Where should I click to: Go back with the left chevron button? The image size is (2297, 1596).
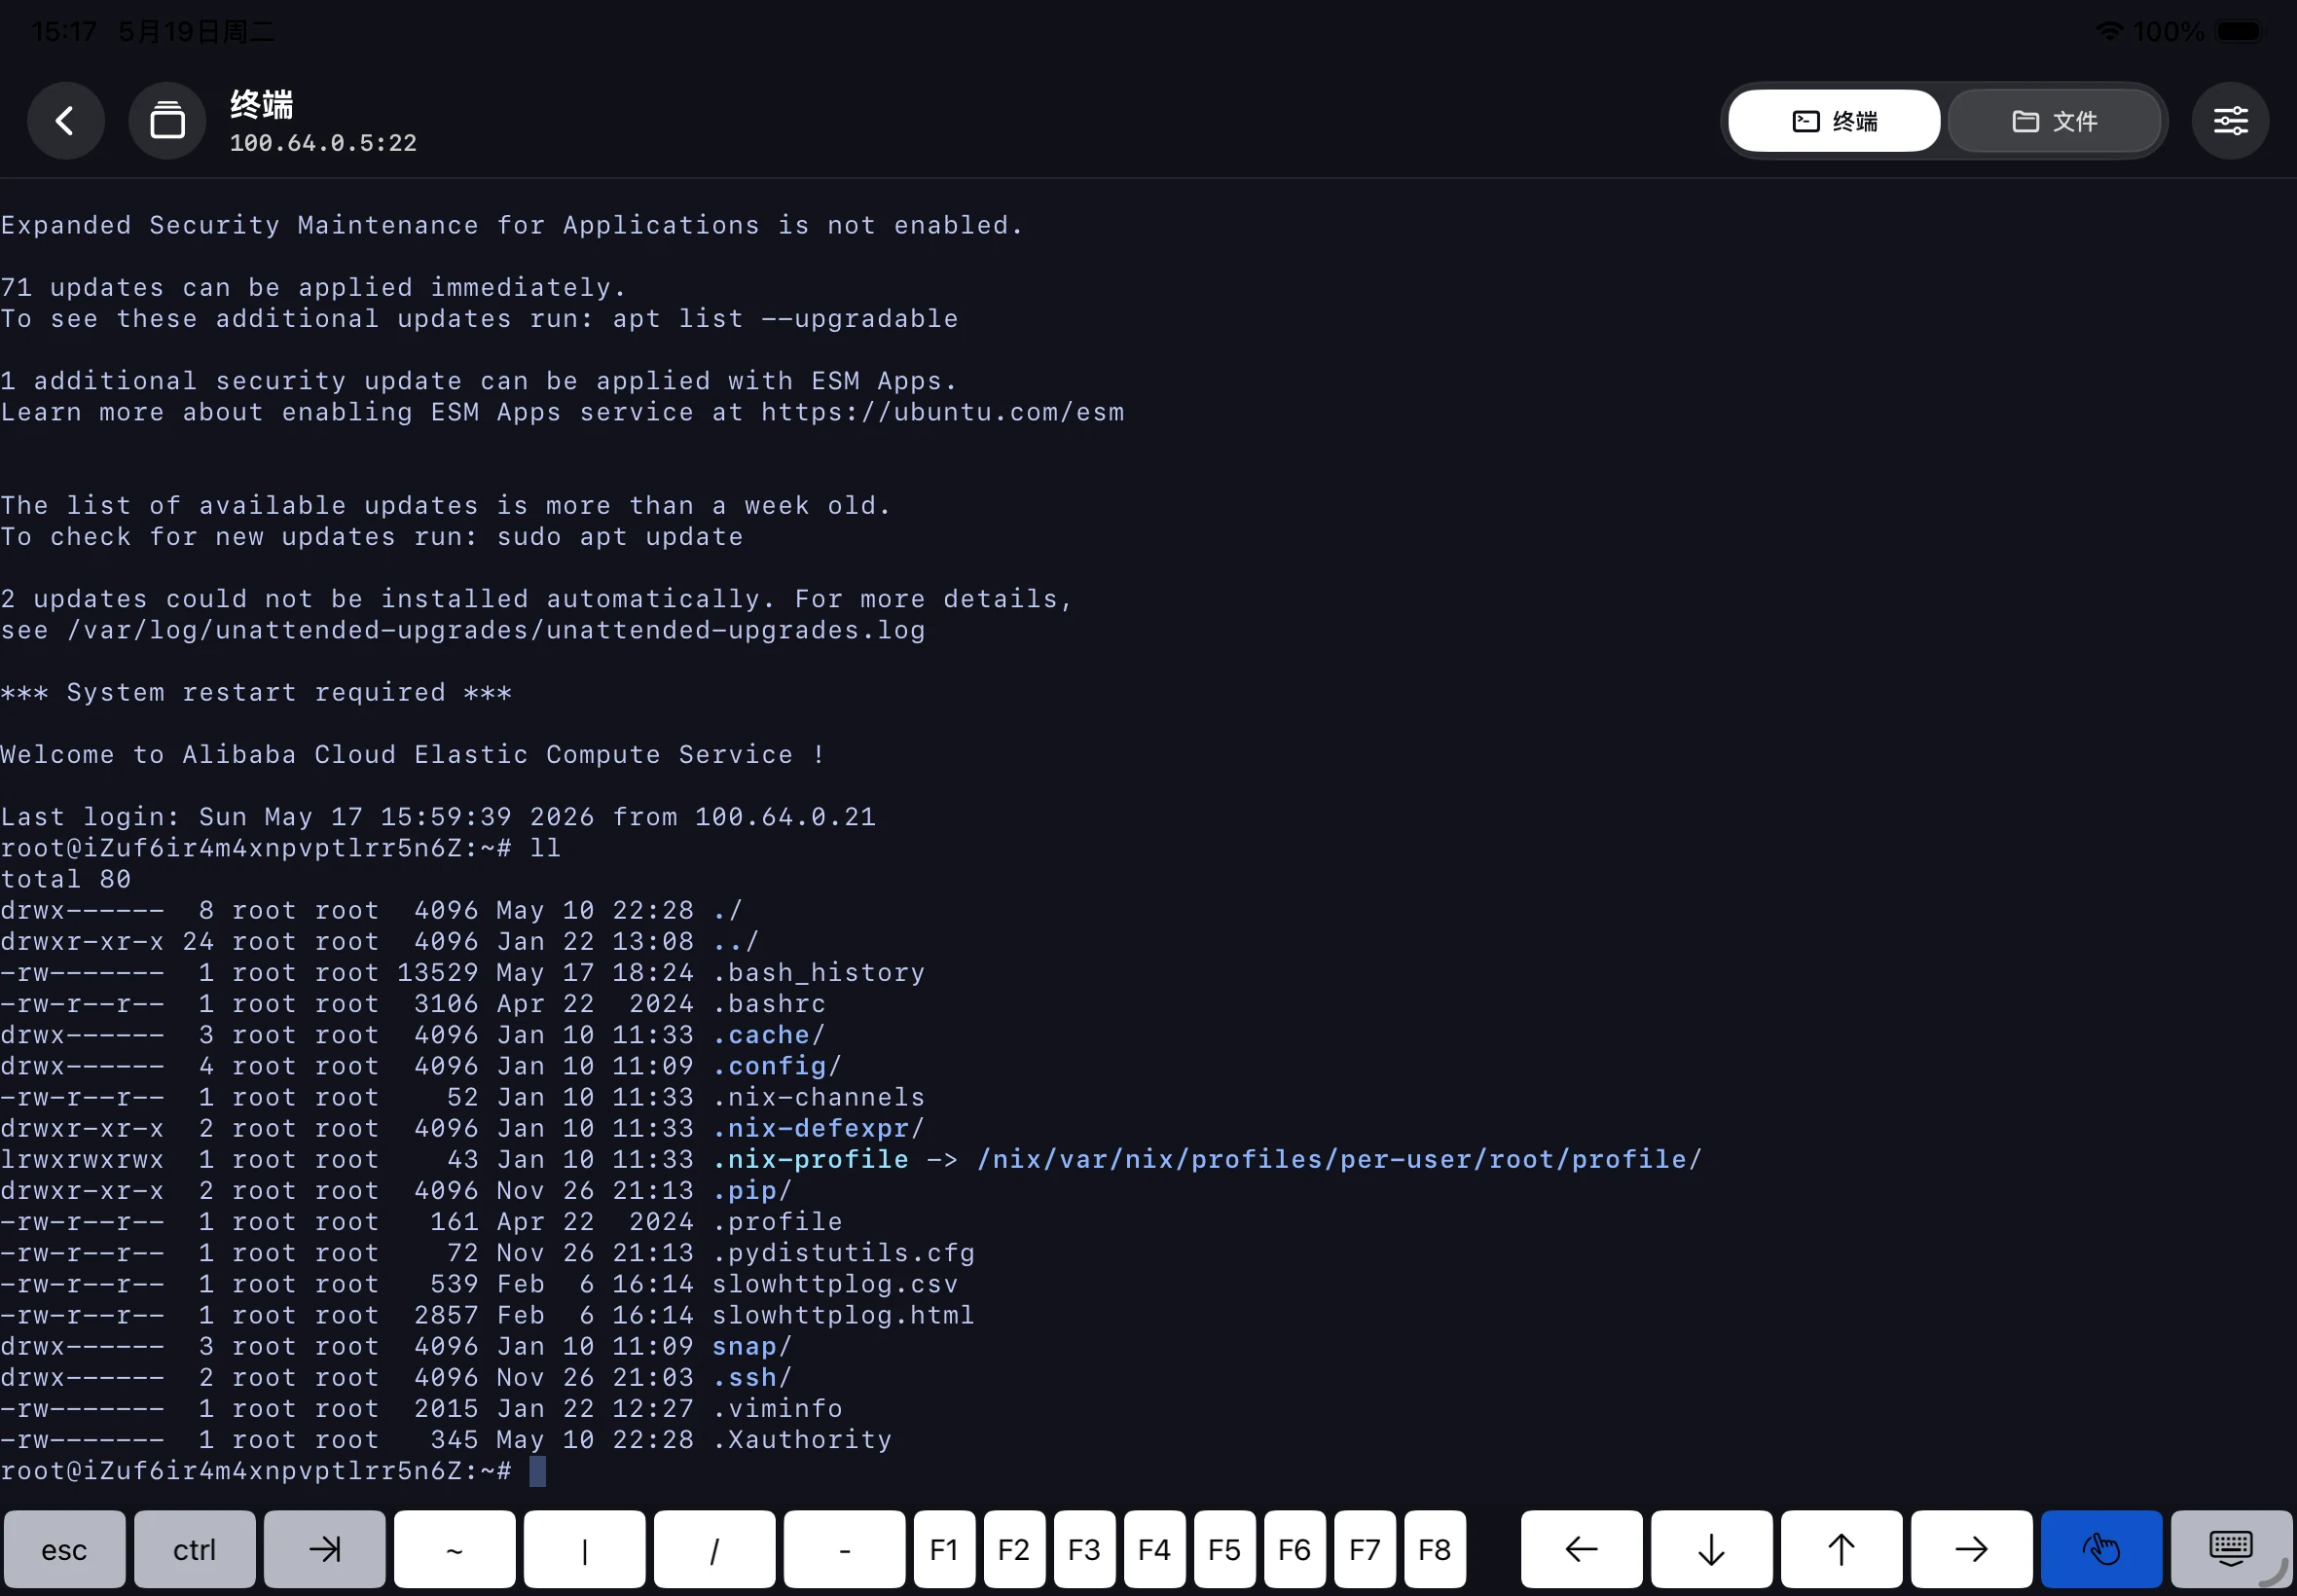click(65, 121)
